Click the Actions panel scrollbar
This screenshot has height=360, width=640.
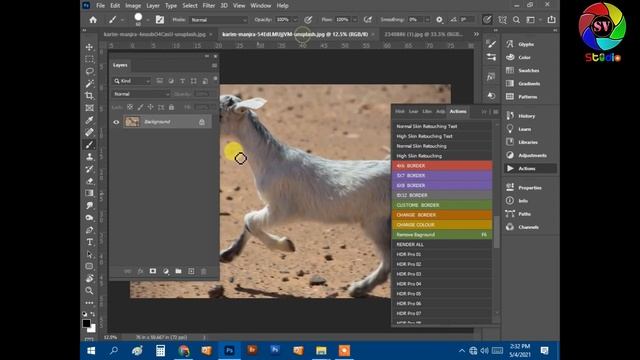497,232
